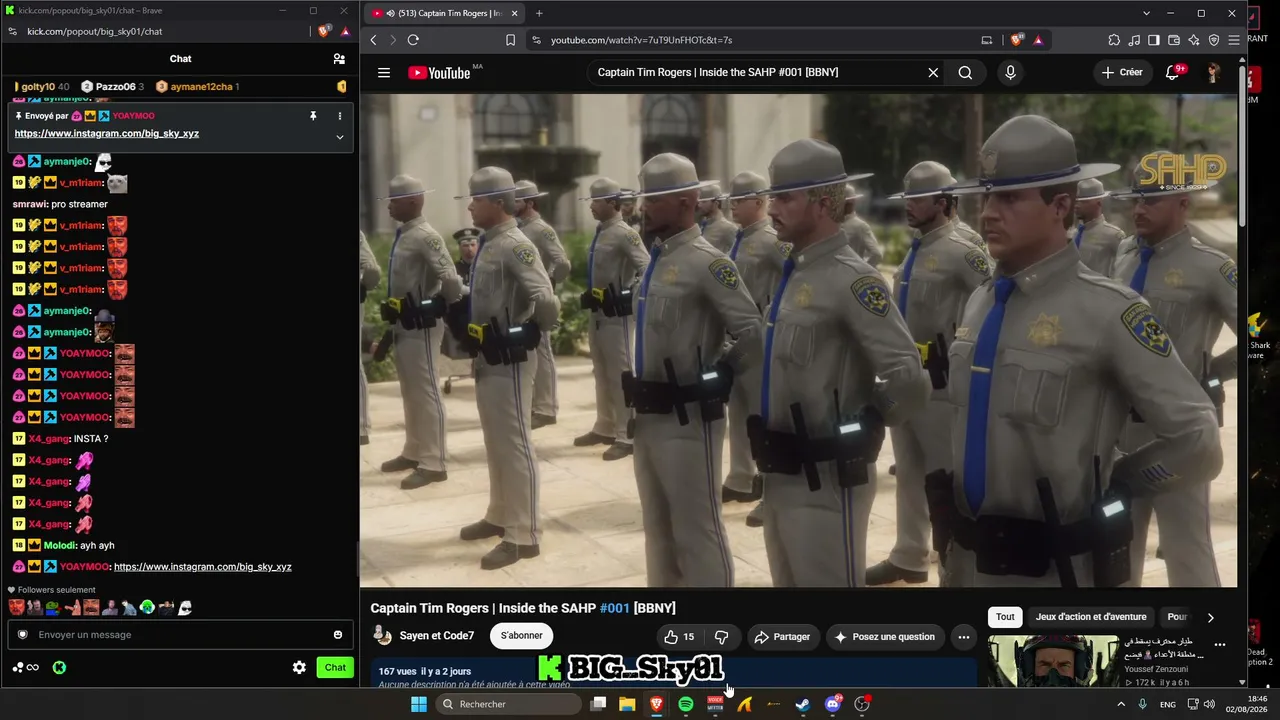Unpin the pinned chat message

tap(313, 116)
